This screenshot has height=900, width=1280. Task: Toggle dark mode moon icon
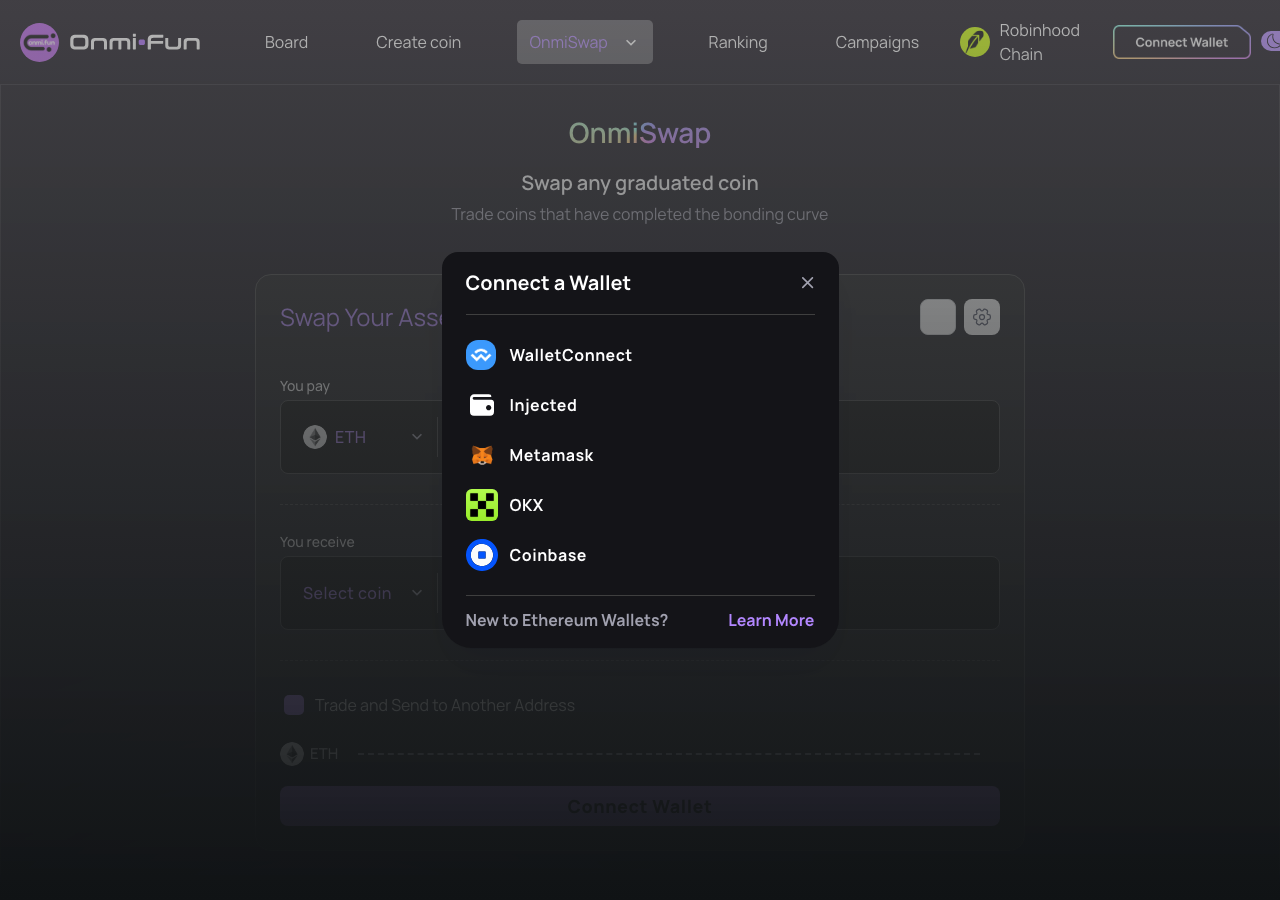pyautogui.click(x=1271, y=42)
